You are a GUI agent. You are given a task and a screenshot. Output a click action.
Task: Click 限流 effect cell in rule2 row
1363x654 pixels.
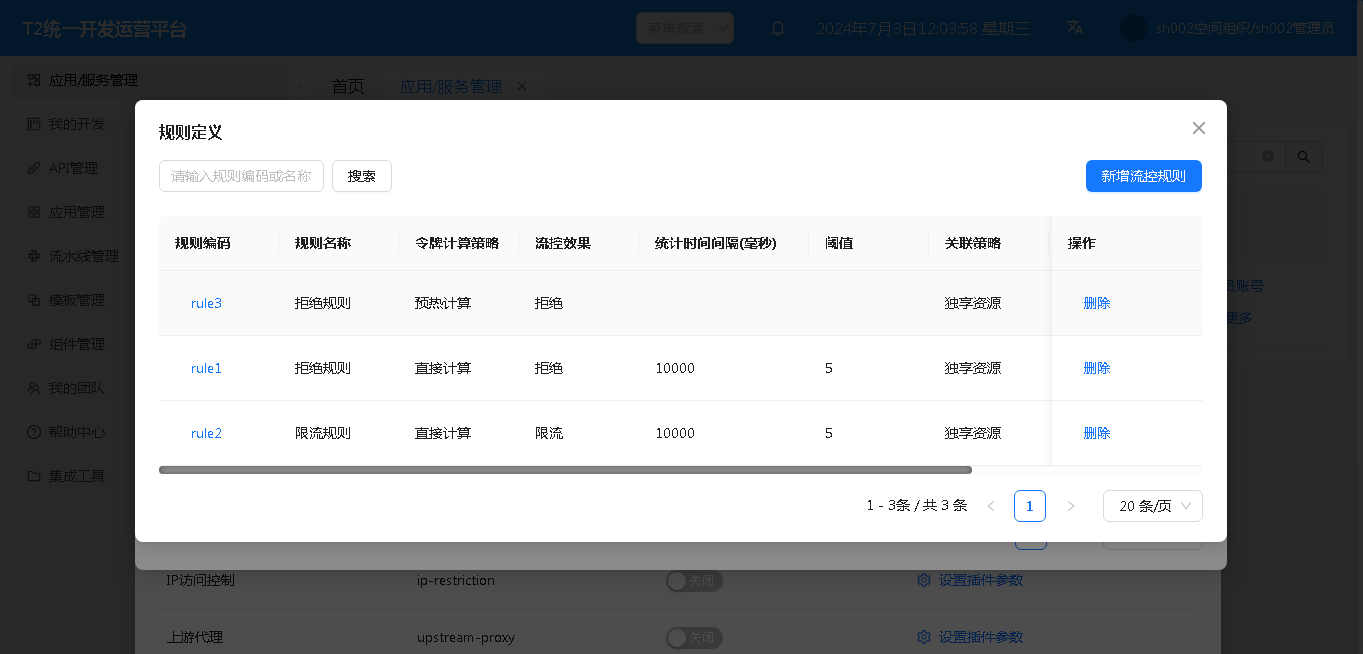pyautogui.click(x=549, y=433)
